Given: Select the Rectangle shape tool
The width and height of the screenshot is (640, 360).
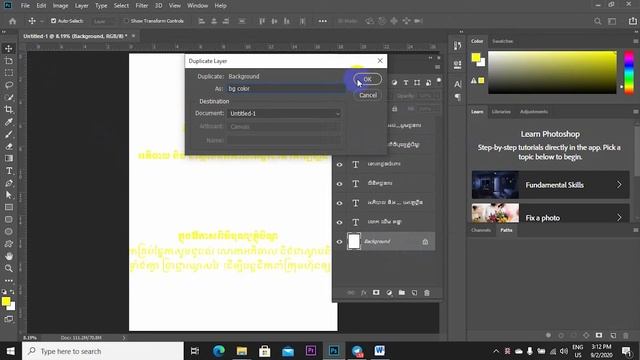Looking at the screenshot, I should (x=8, y=207).
